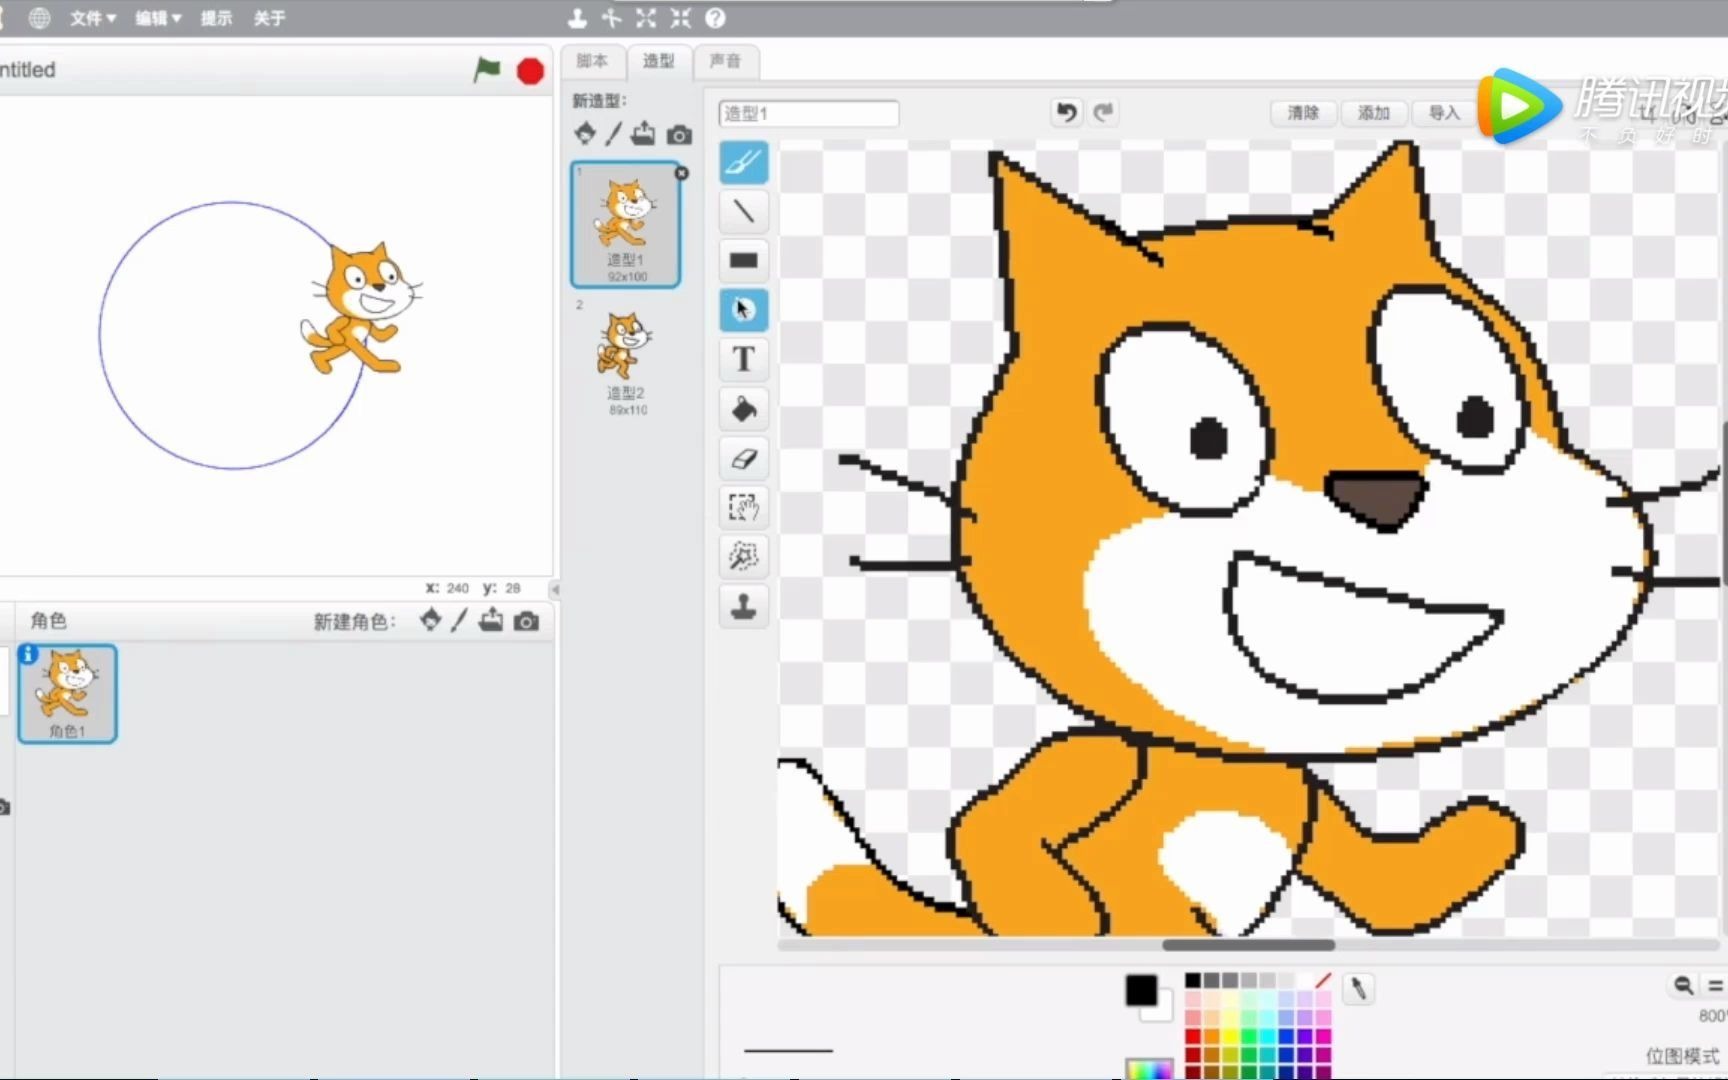Select the Brush tool in paint editor
Image resolution: width=1728 pixels, height=1080 pixels.
coord(743,162)
